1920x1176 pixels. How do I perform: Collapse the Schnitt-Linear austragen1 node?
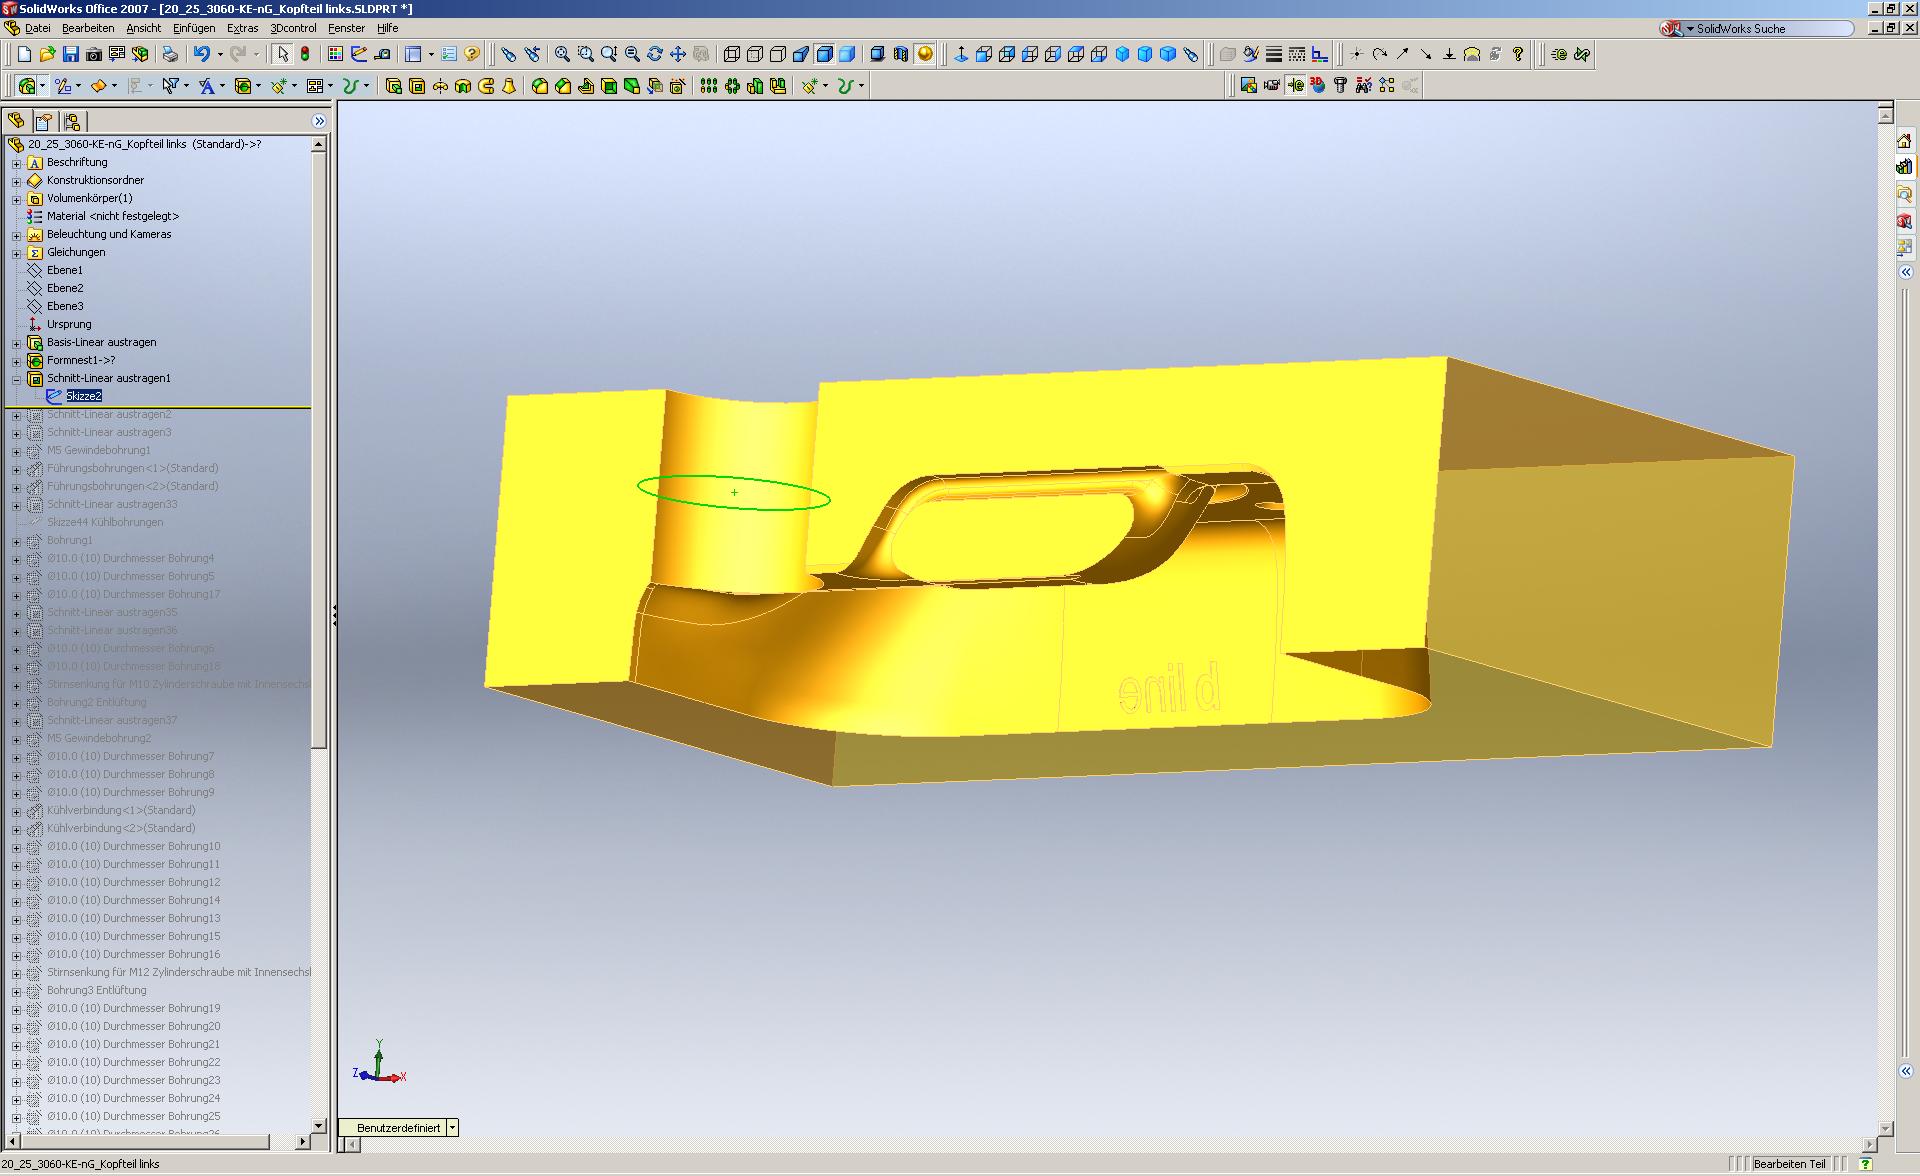pos(16,379)
